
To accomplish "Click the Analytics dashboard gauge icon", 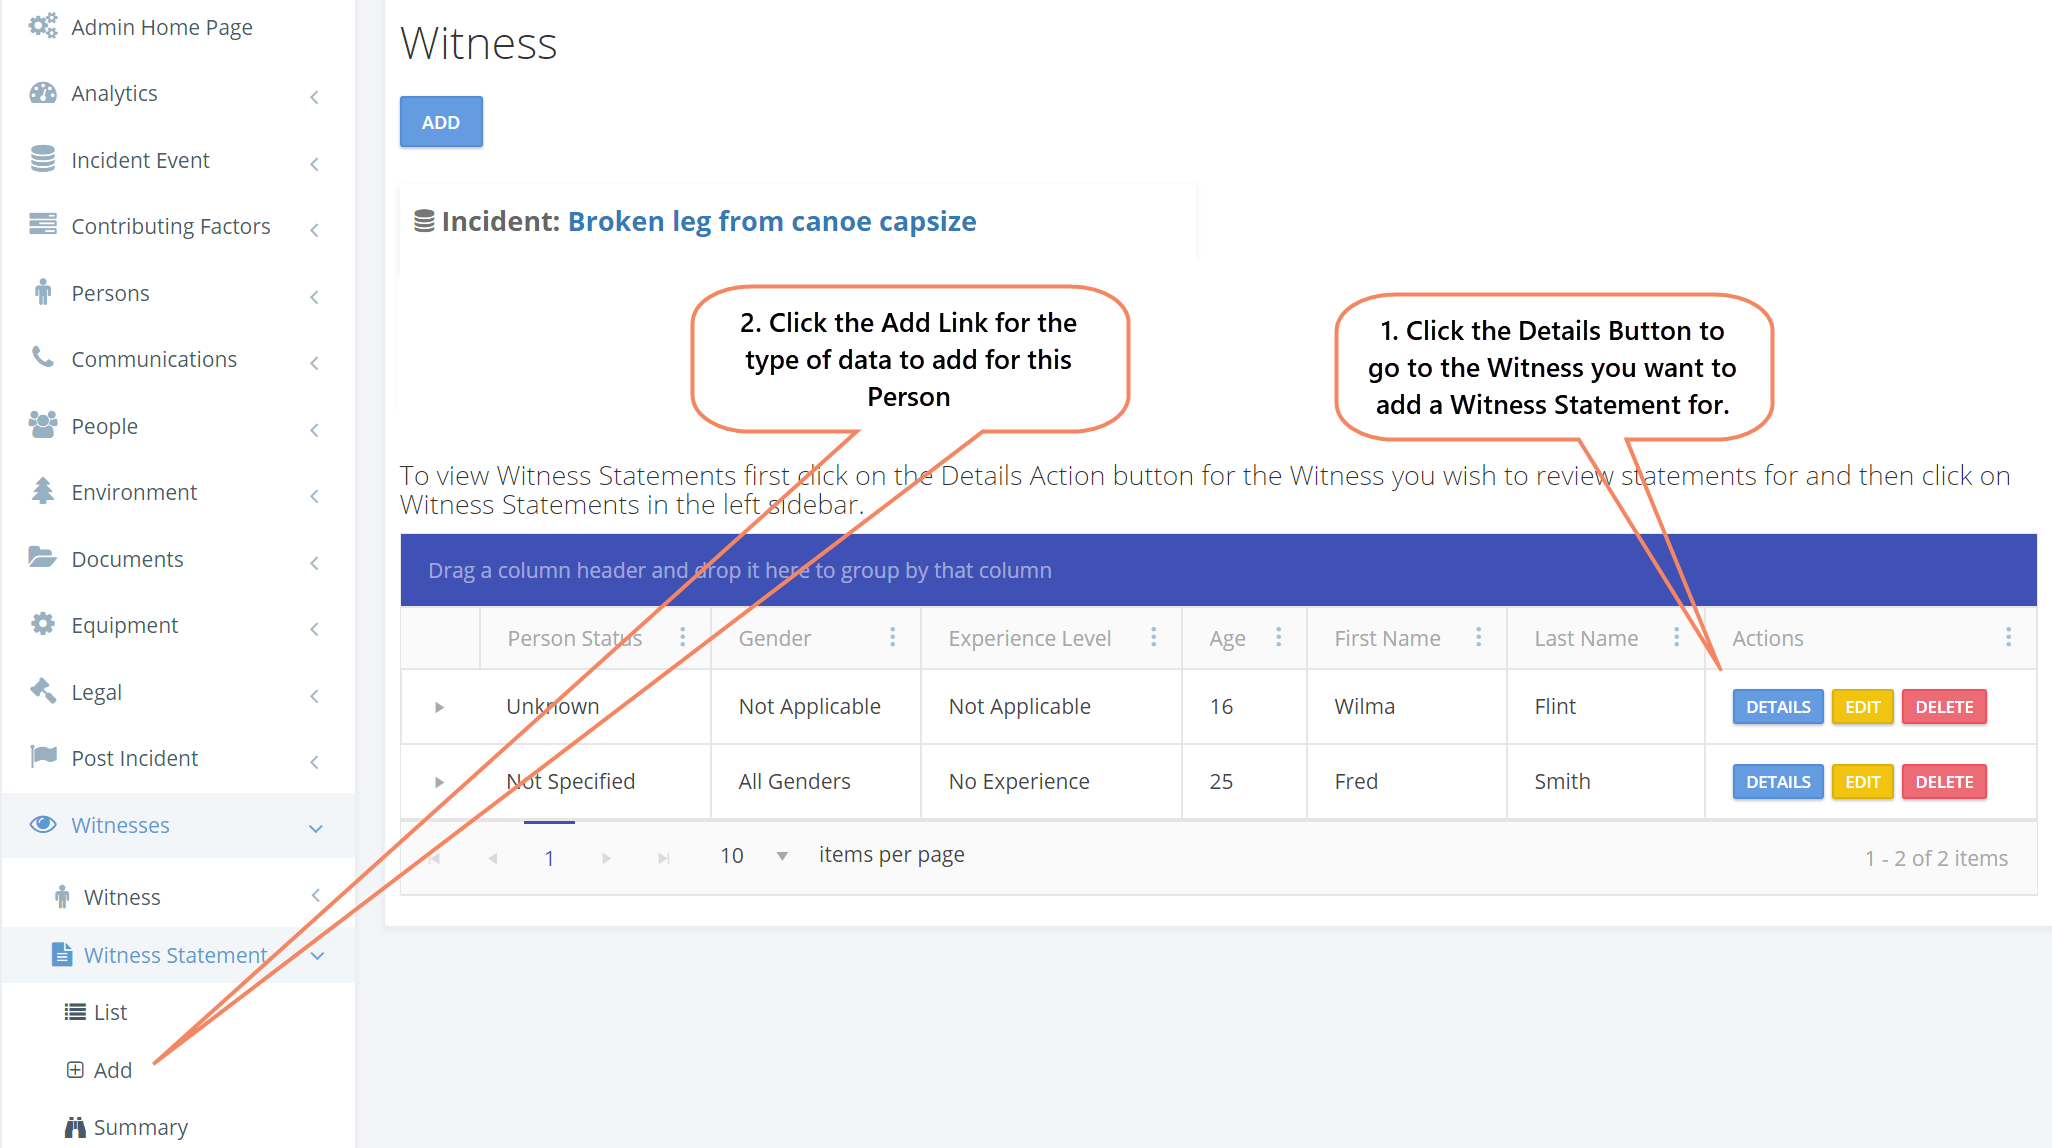I will tap(43, 93).
